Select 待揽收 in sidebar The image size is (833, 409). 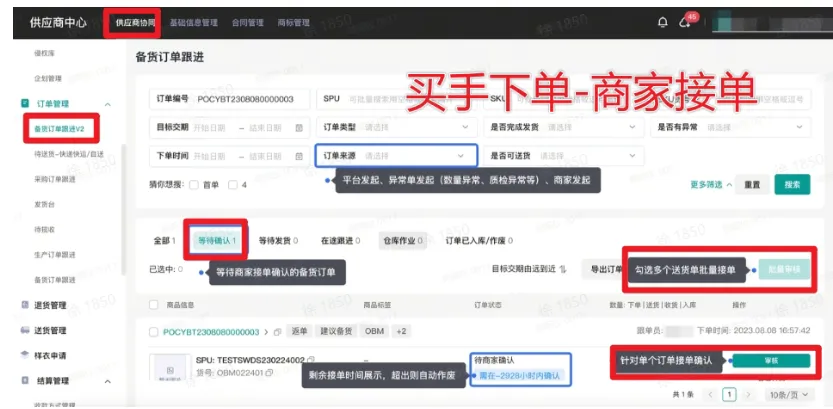click(44, 229)
